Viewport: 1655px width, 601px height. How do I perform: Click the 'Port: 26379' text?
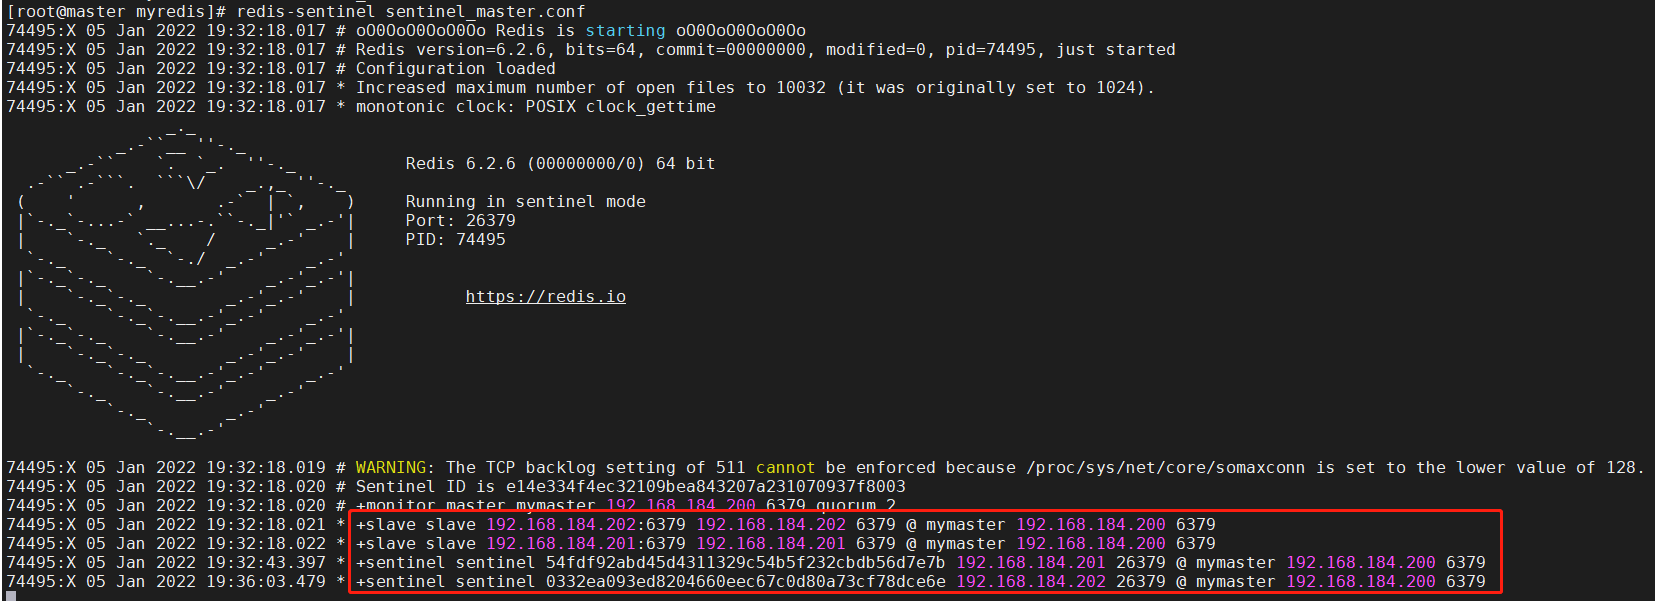pos(461,220)
